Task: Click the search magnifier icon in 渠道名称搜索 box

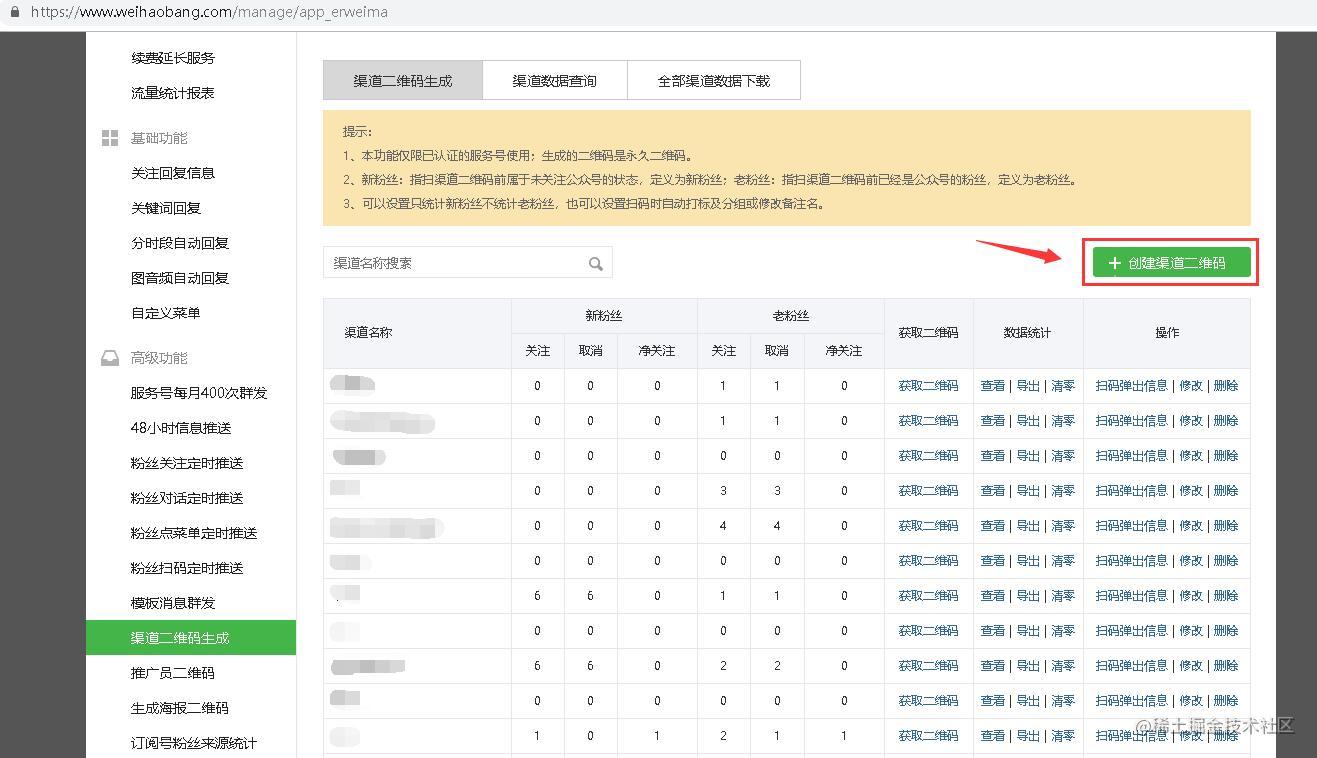Action: coord(596,264)
